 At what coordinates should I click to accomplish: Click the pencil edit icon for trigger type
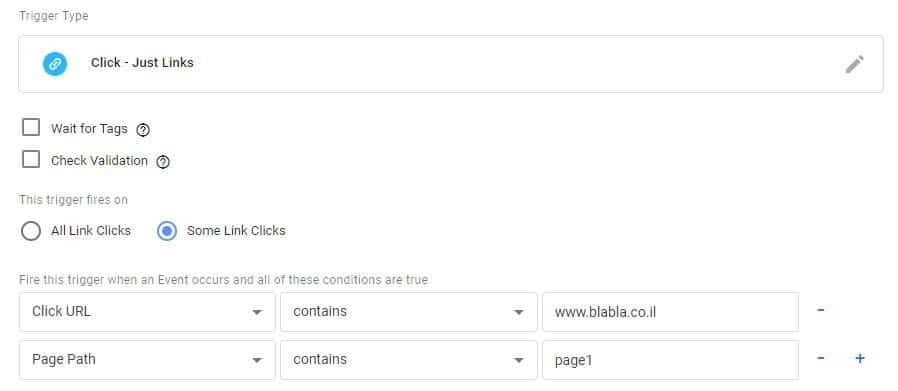(854, 64)
